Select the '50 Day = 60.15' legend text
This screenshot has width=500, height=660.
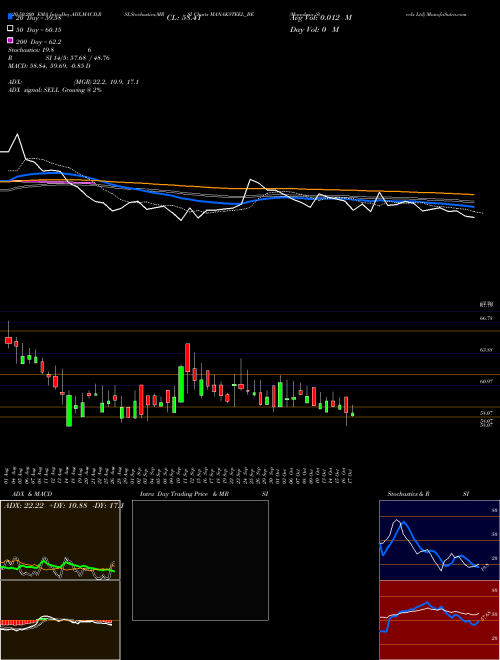[39, 30]
